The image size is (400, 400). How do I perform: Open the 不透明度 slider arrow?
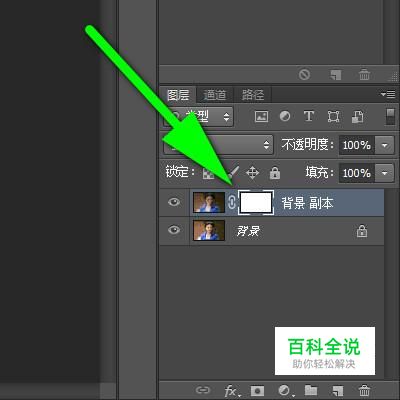coord(385,145)
